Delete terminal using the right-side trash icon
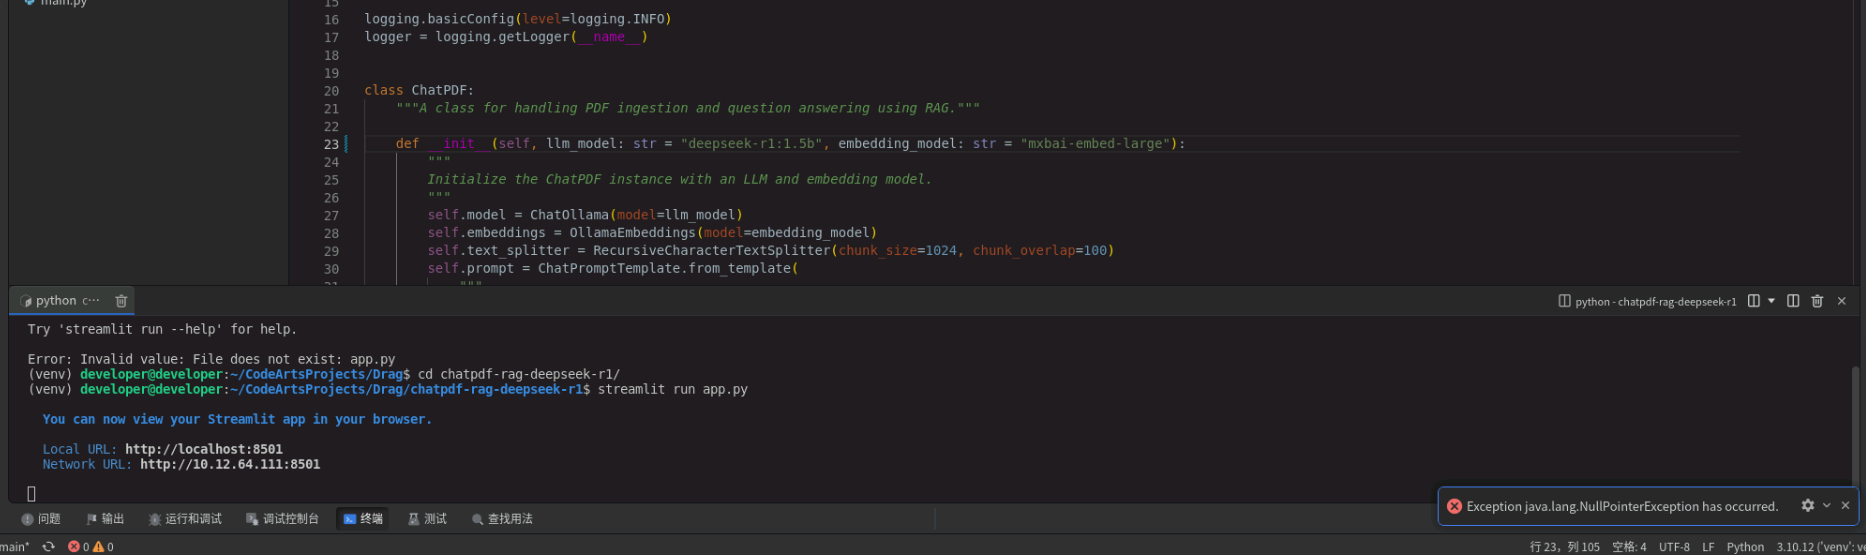This screenshot has height=555, width=1866. (1817, 301)
